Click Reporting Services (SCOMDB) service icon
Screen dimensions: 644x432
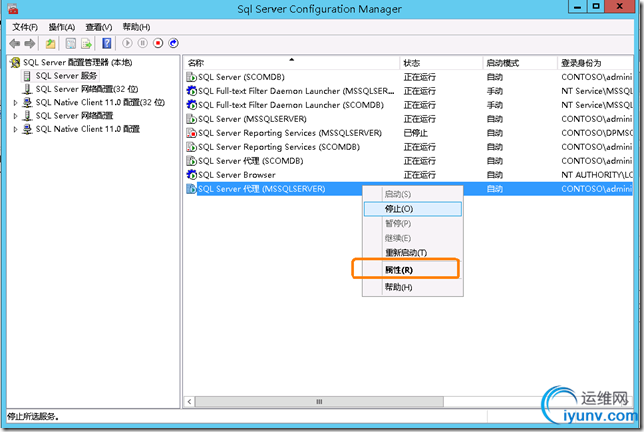pyautogui.click(x=191, y=147)
